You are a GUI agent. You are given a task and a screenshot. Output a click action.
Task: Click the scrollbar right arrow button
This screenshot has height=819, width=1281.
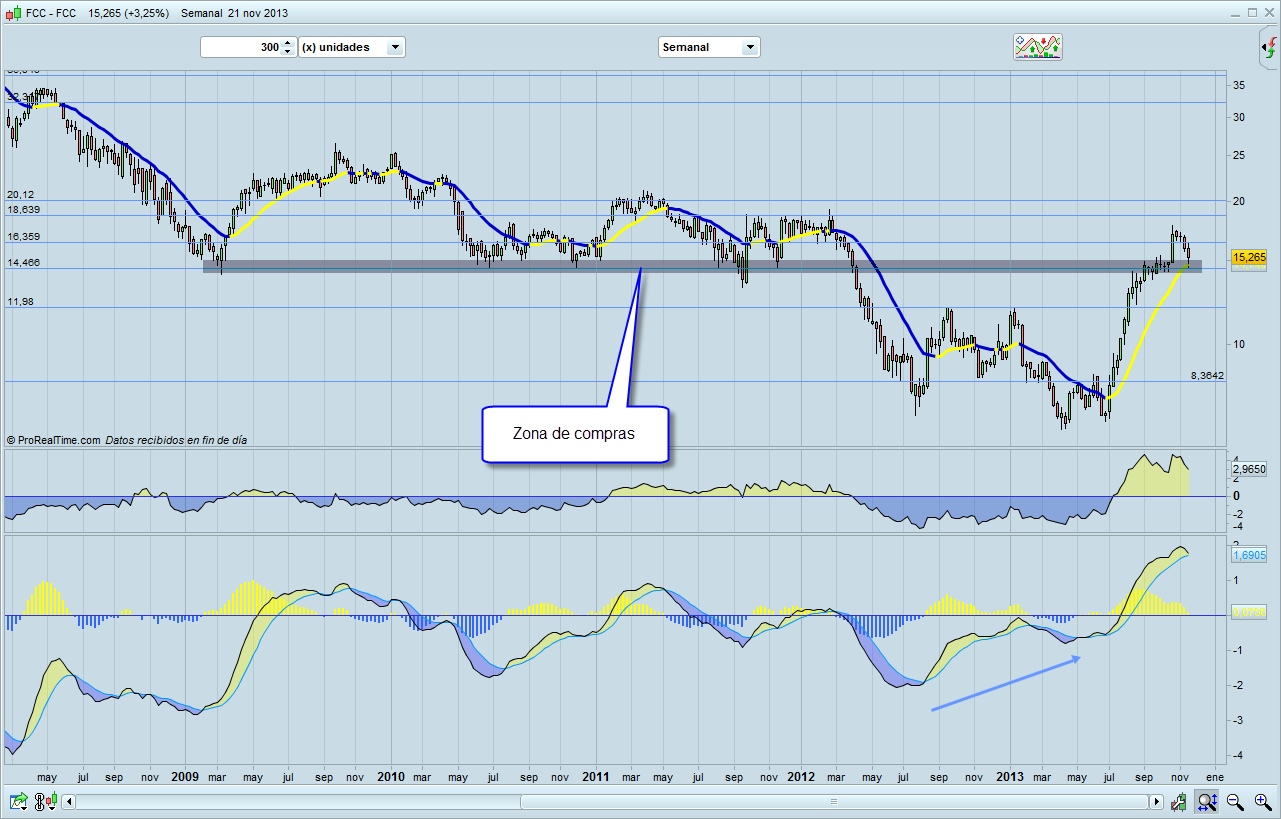pyautogui.click(x=1156, y=801)
